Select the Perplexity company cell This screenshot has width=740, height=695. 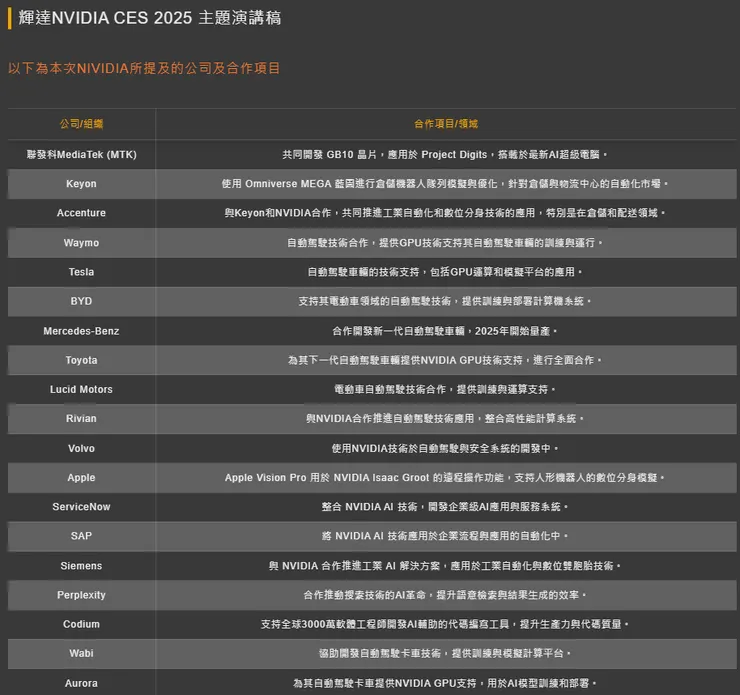pos(81,595)
